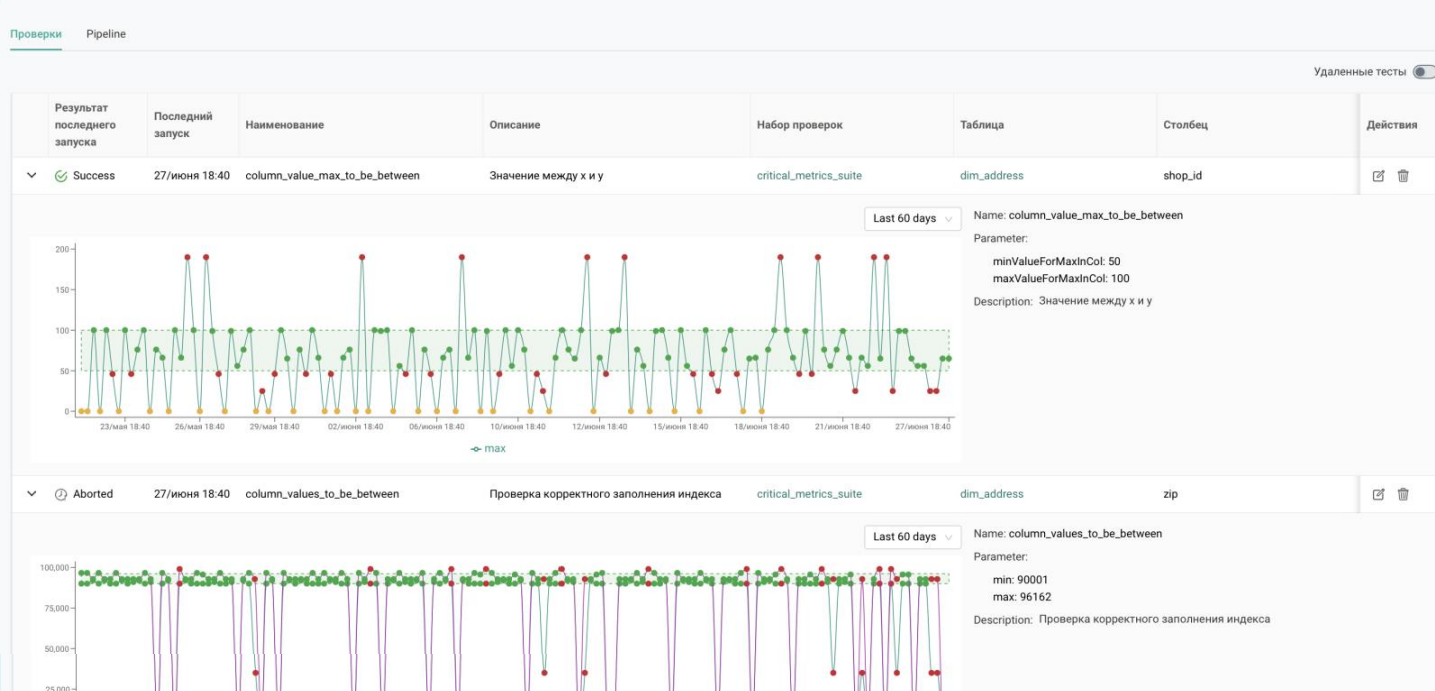This screenshot has height=691, width=1435.
Task: Select the column_value_max_to_be_between name cell
Action: tap(333, 176)
